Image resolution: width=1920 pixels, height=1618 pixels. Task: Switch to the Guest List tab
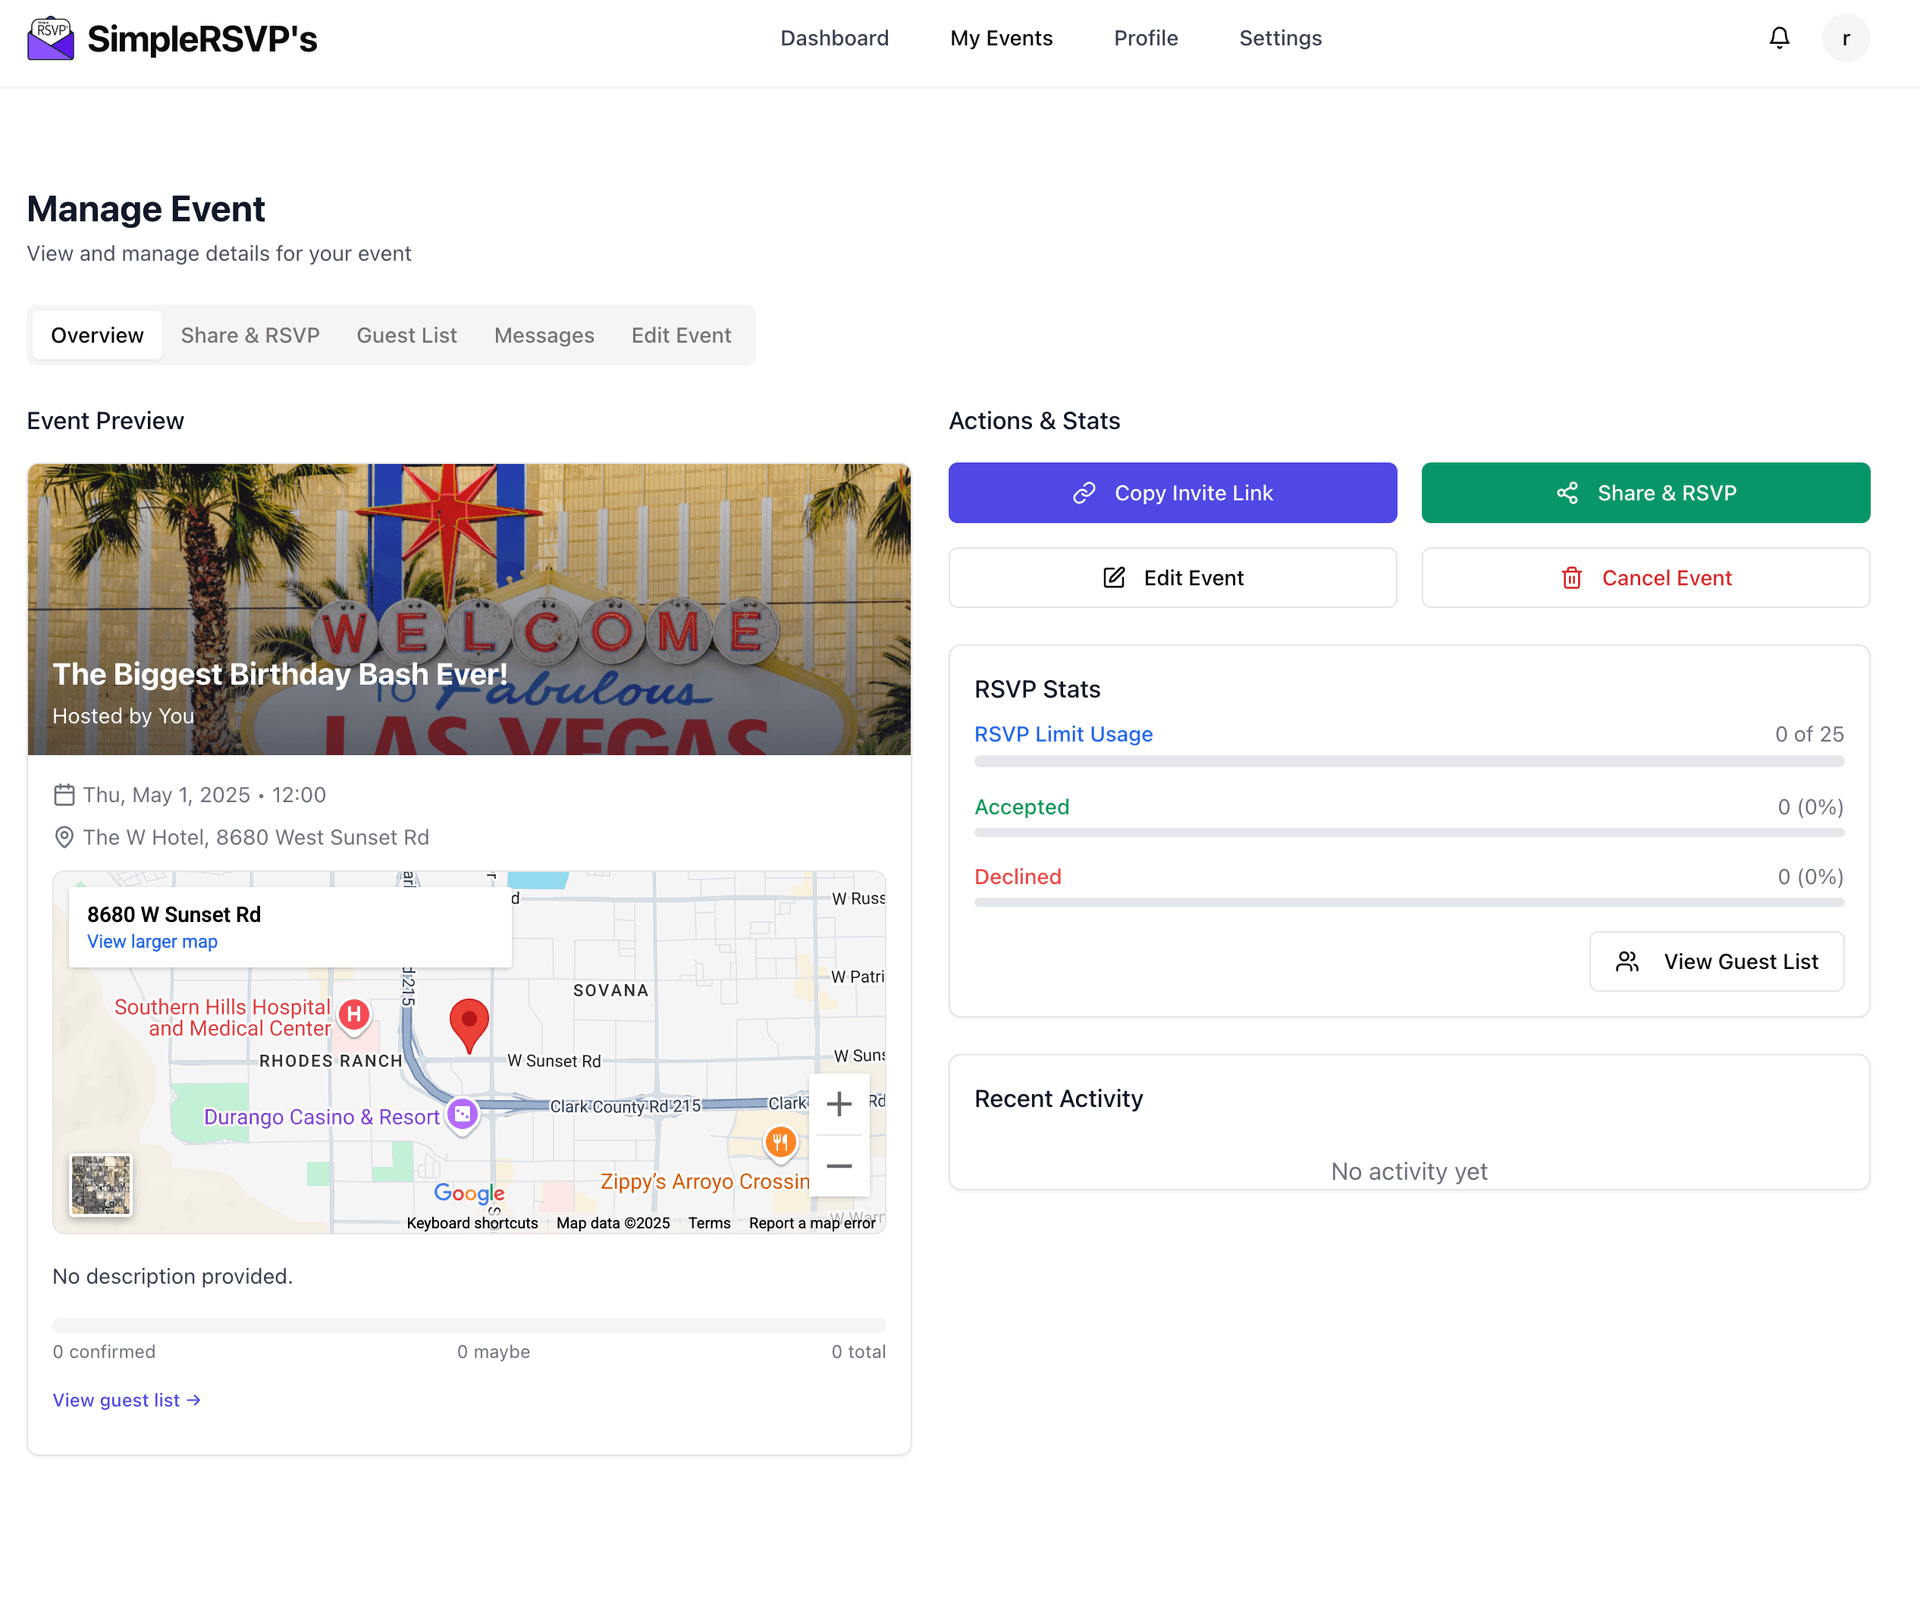[406, 335]
